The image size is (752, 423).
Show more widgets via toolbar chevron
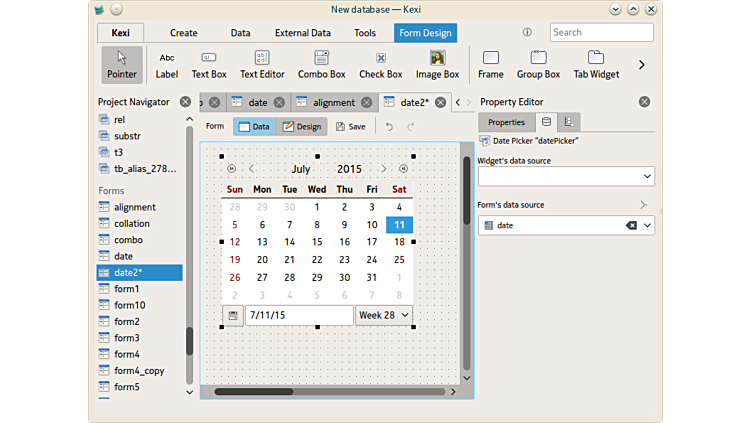(x=641, y=65)
